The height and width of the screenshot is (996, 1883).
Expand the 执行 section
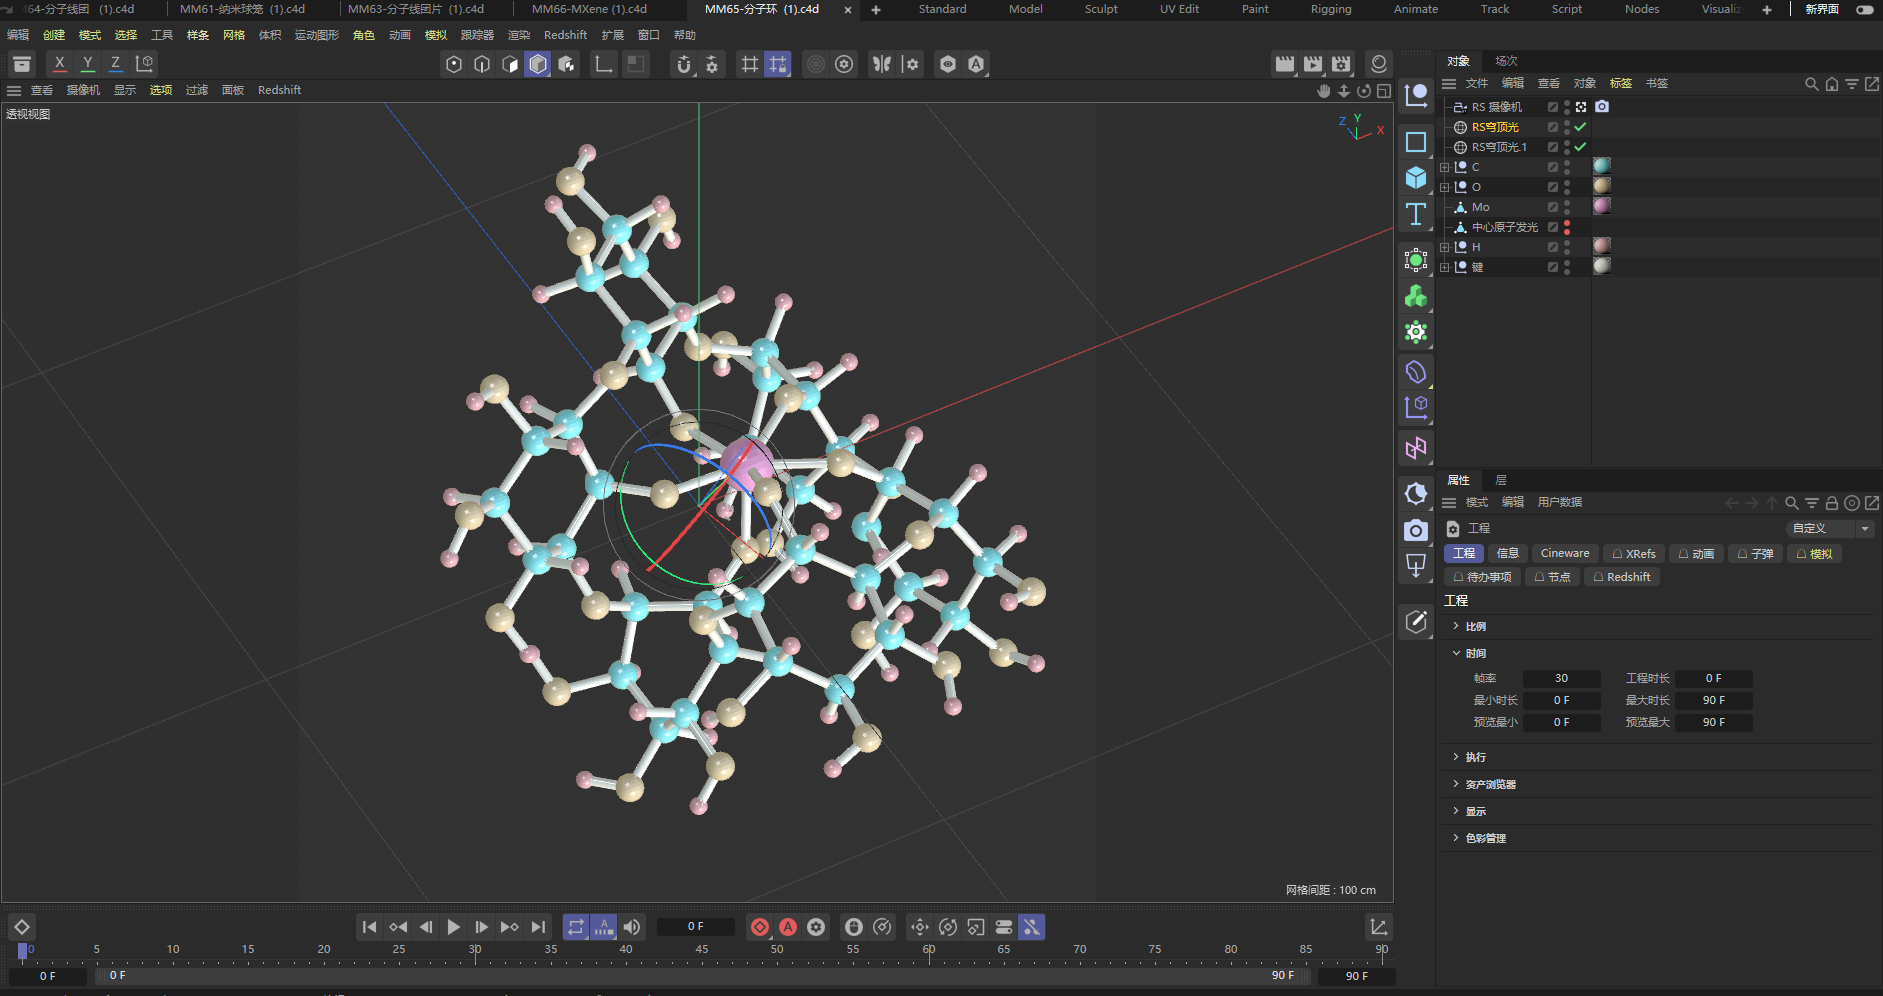tap(1456, 757)
